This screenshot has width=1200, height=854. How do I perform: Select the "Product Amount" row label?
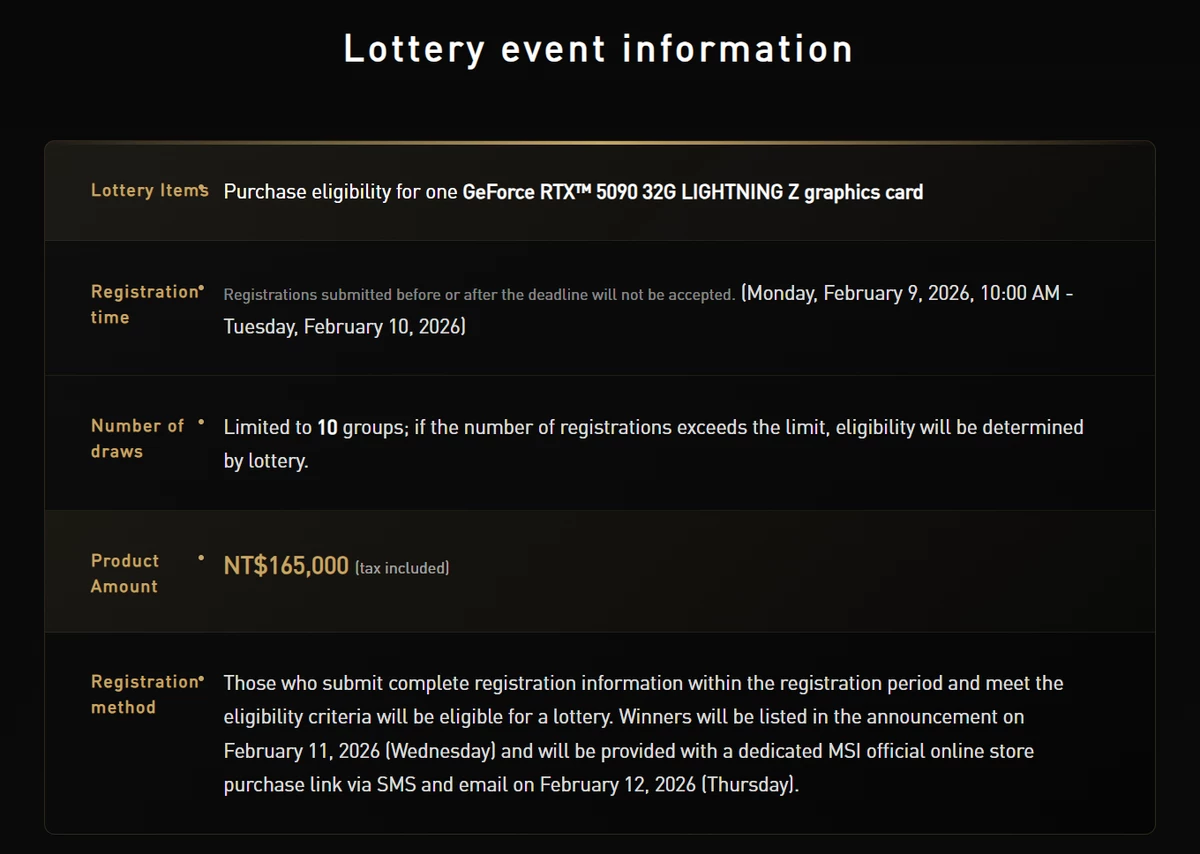(x=125, y=573)
